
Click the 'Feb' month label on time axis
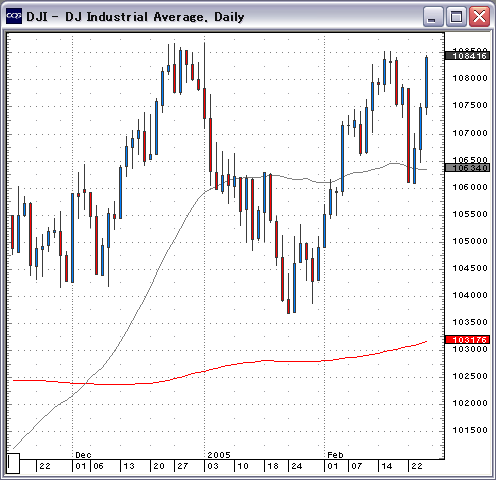[x=335, y=455]
